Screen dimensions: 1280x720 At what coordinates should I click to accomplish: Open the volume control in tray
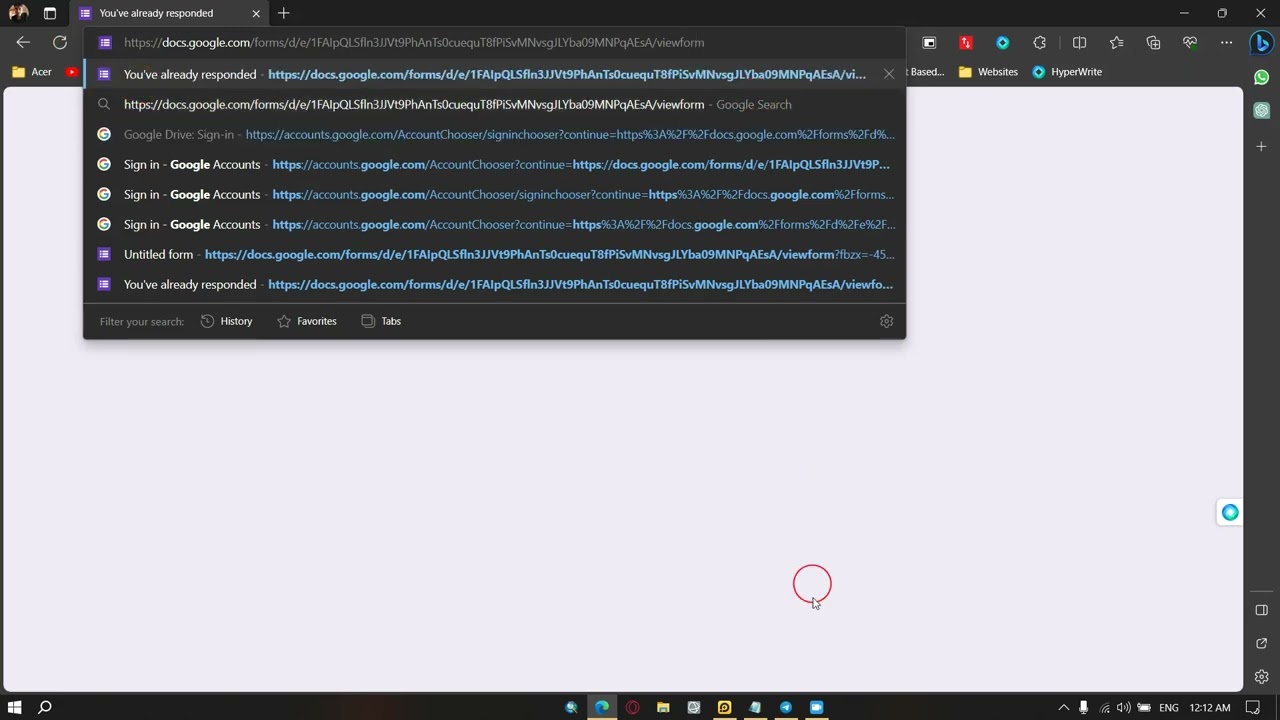point(1124,707)
